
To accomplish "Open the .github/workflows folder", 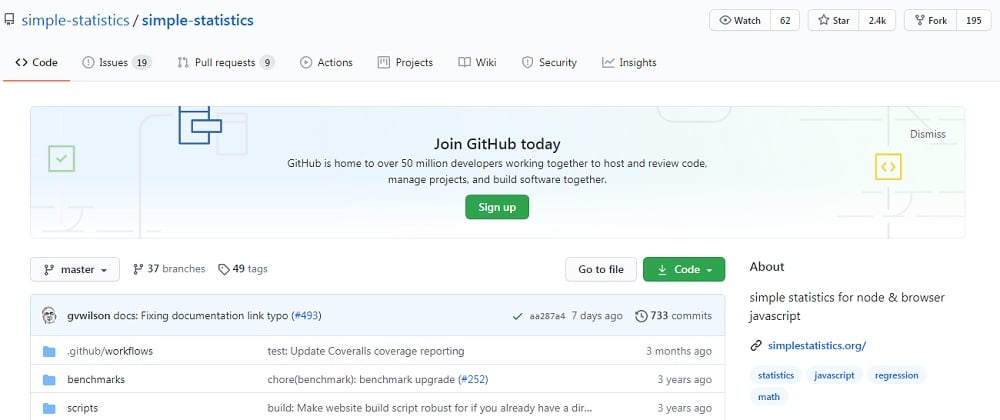I will pos(110,351).
